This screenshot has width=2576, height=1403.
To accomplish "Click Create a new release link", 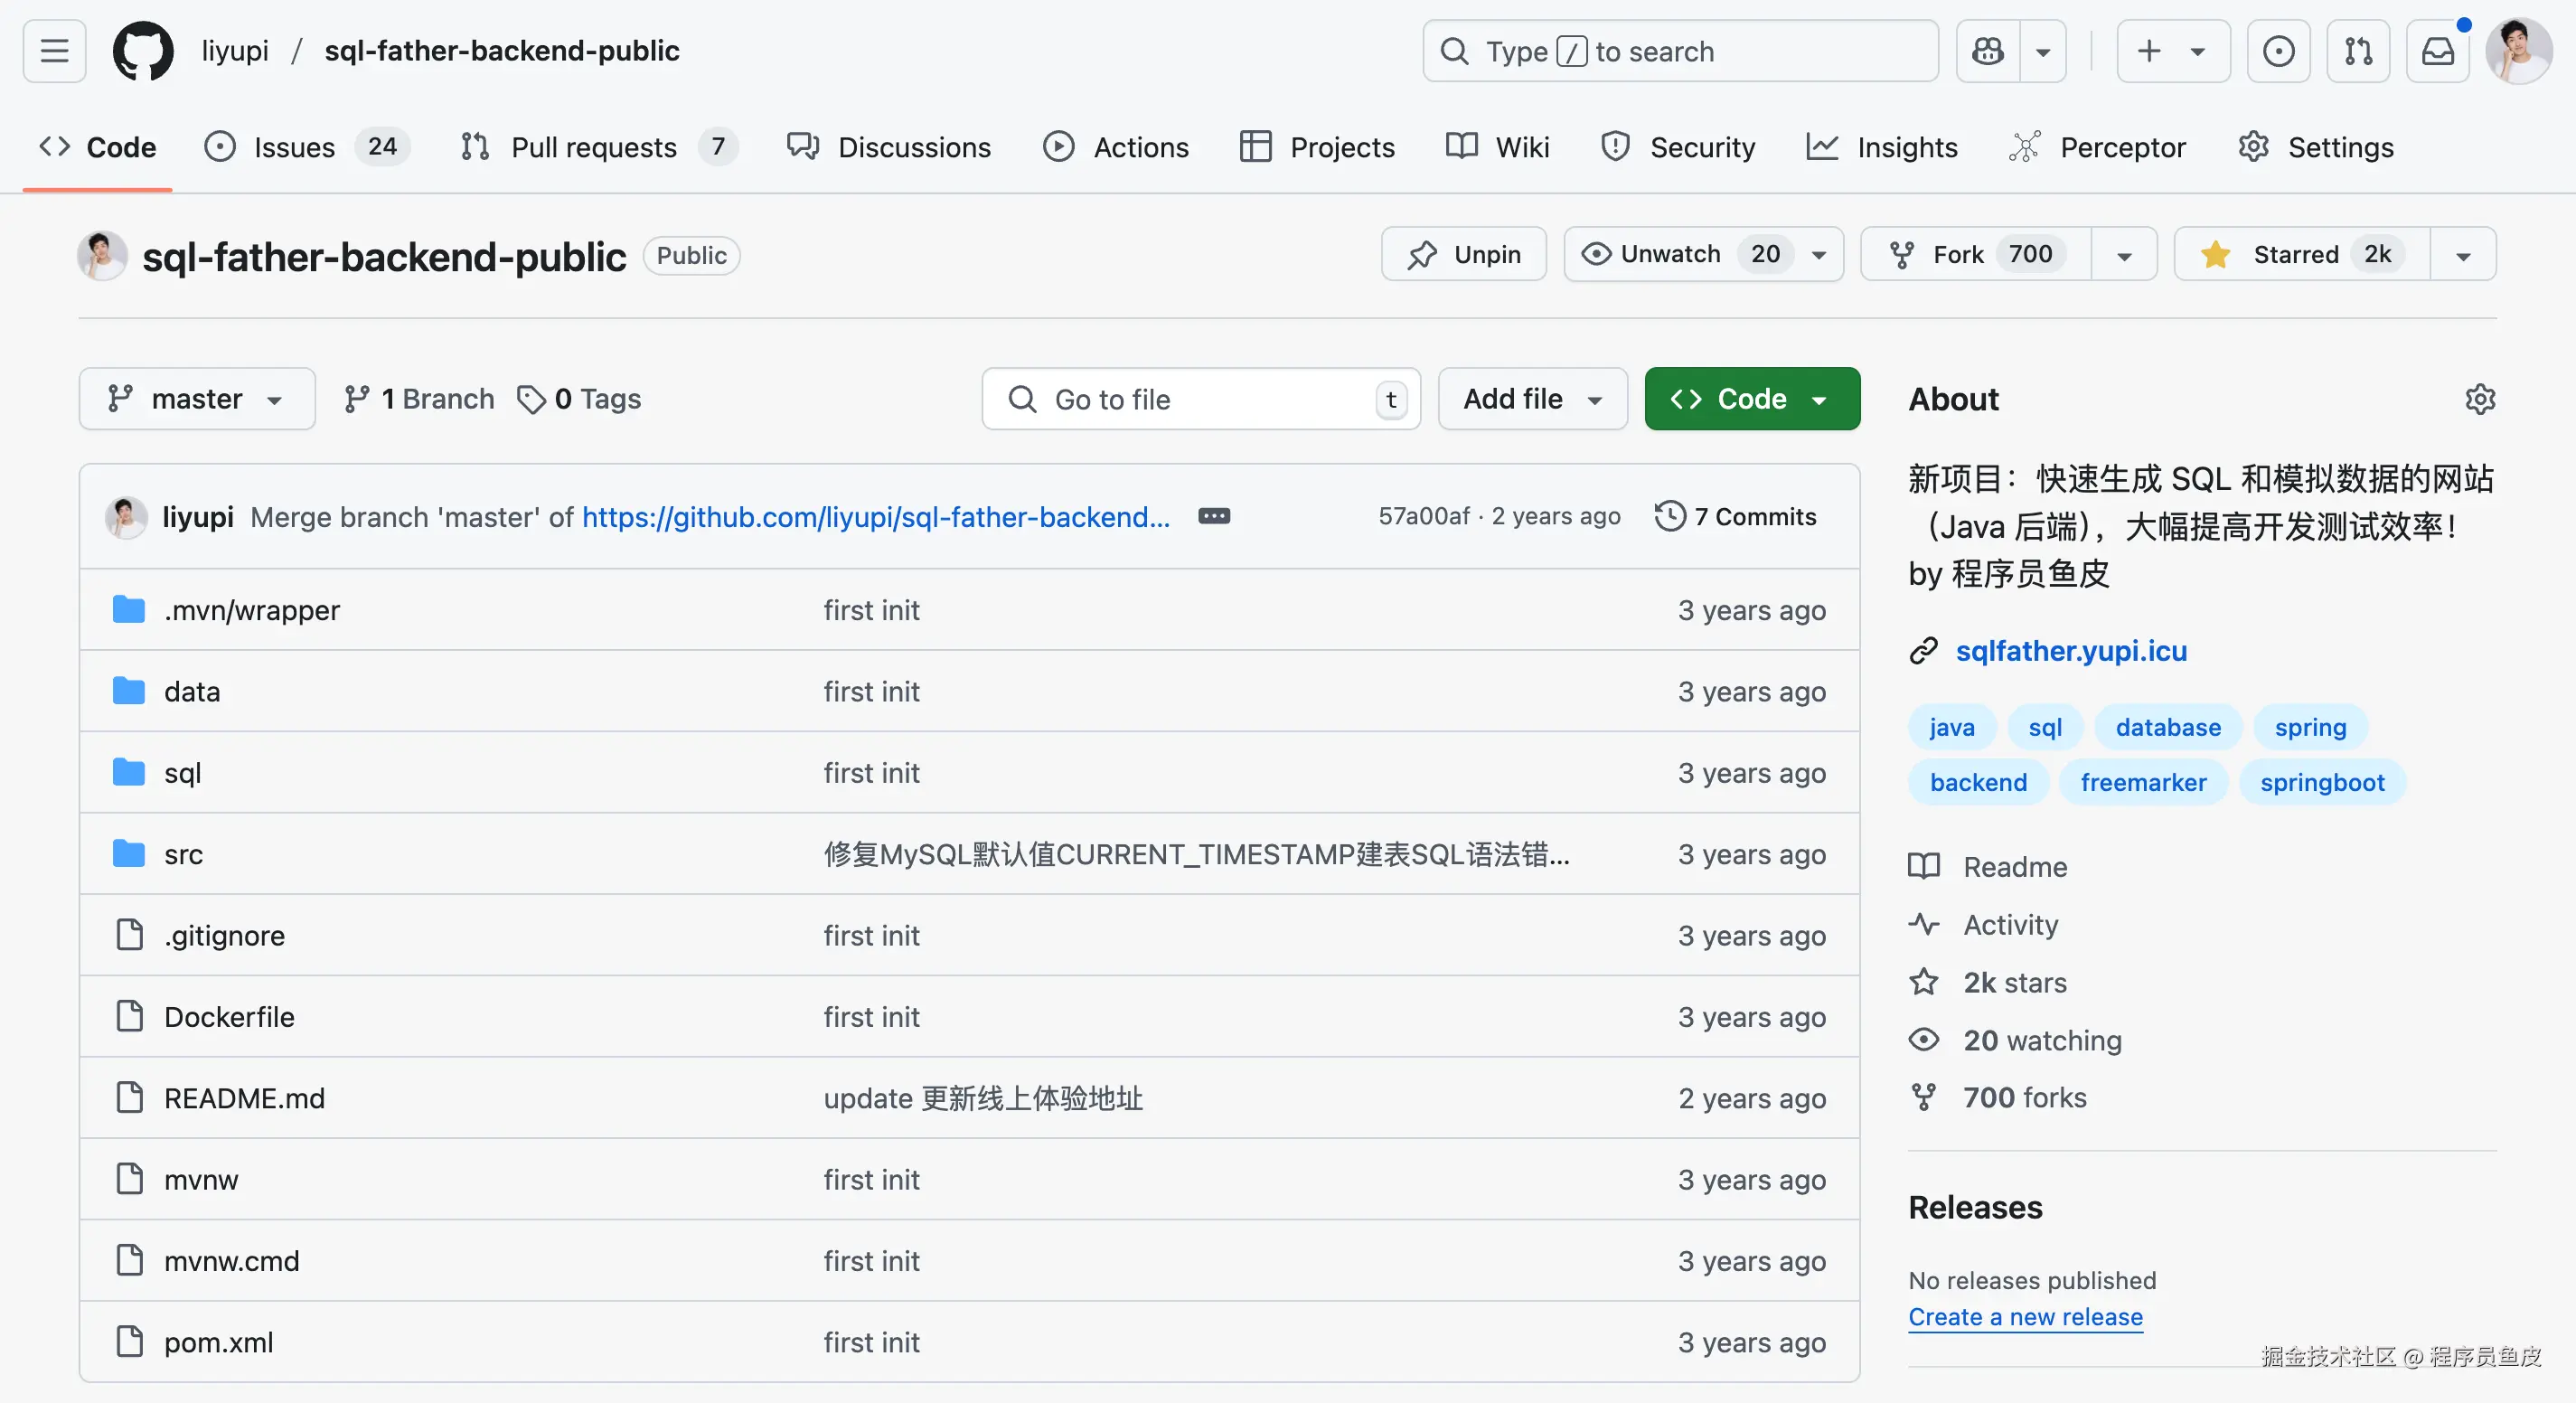I will click(x=2025, y=1317).
